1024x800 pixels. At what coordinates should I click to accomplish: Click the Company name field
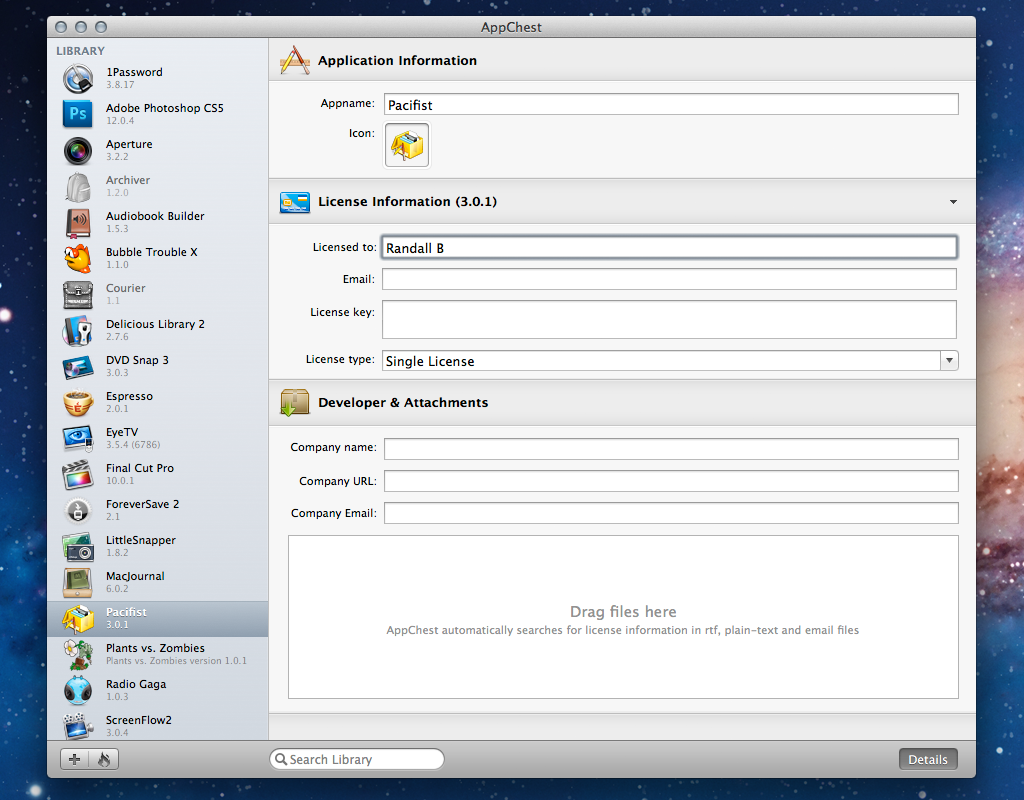pyautogui.click(x=671, y=449)
